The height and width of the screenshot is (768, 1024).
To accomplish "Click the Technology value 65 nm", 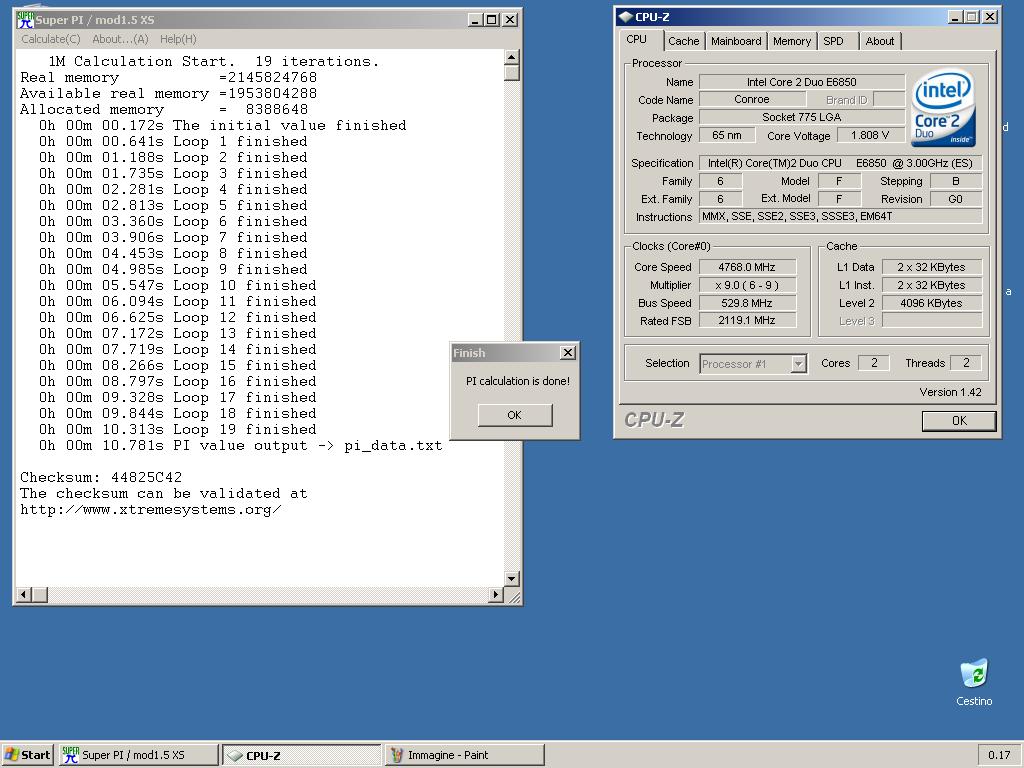I will point(727,135).
